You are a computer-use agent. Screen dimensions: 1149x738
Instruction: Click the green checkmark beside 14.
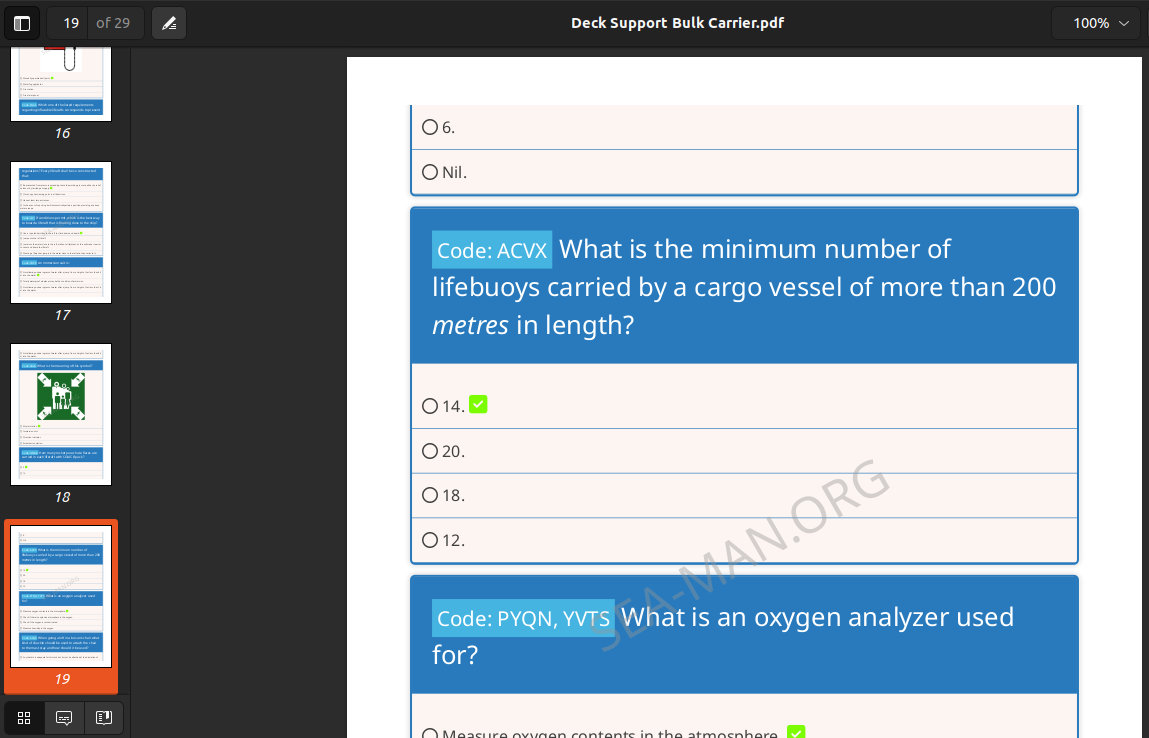[x=478, y=404]
